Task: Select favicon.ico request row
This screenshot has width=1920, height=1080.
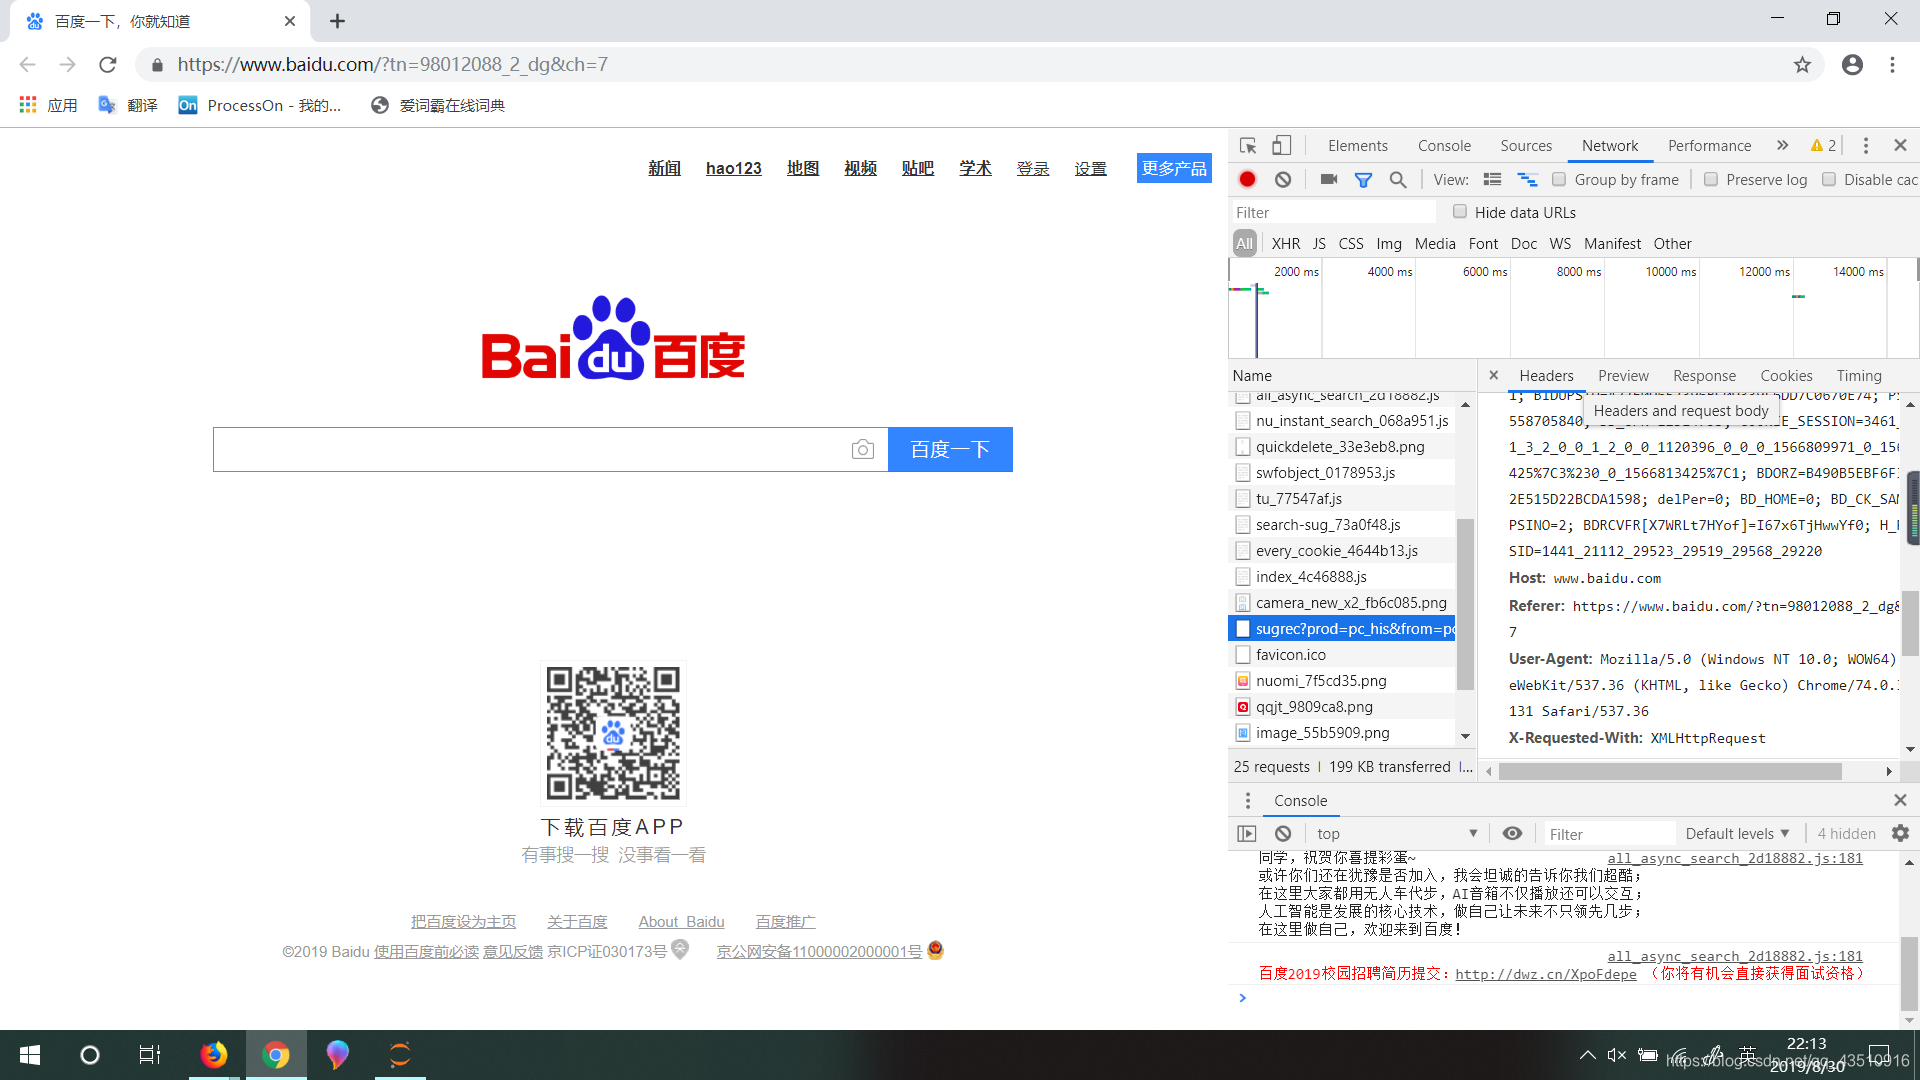Action: pos(1342,655)
